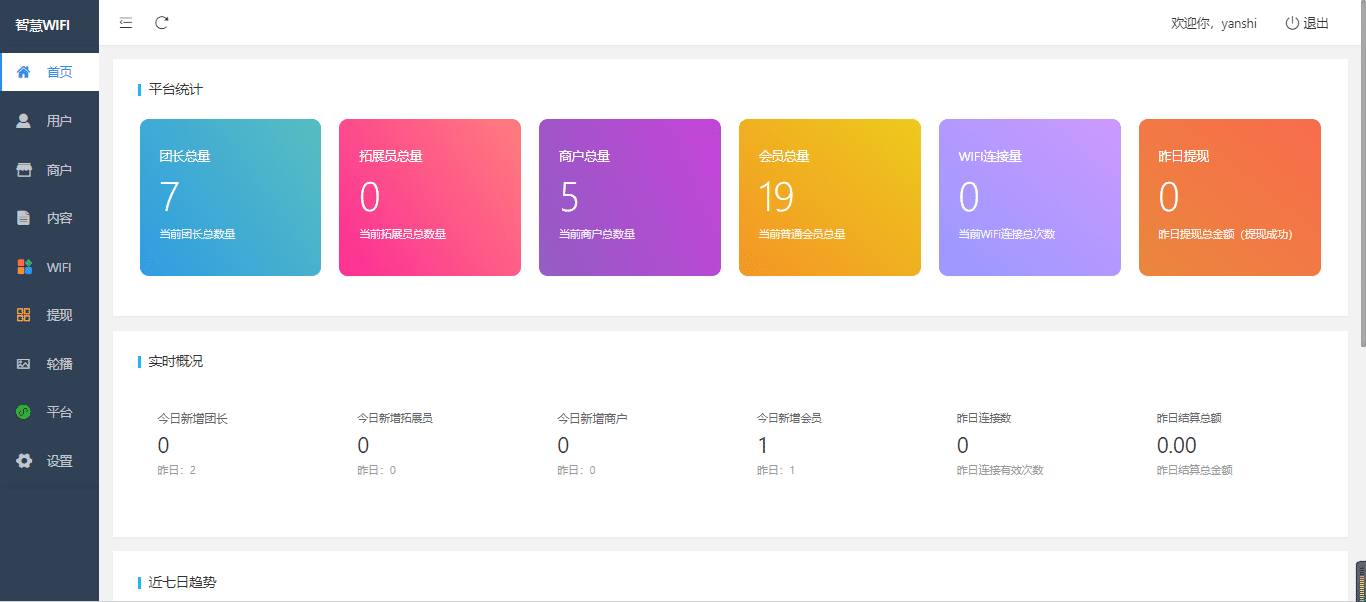Click the 团长总量 statistics card
This screenshot has width=1366, height=602.
(230, 197)
